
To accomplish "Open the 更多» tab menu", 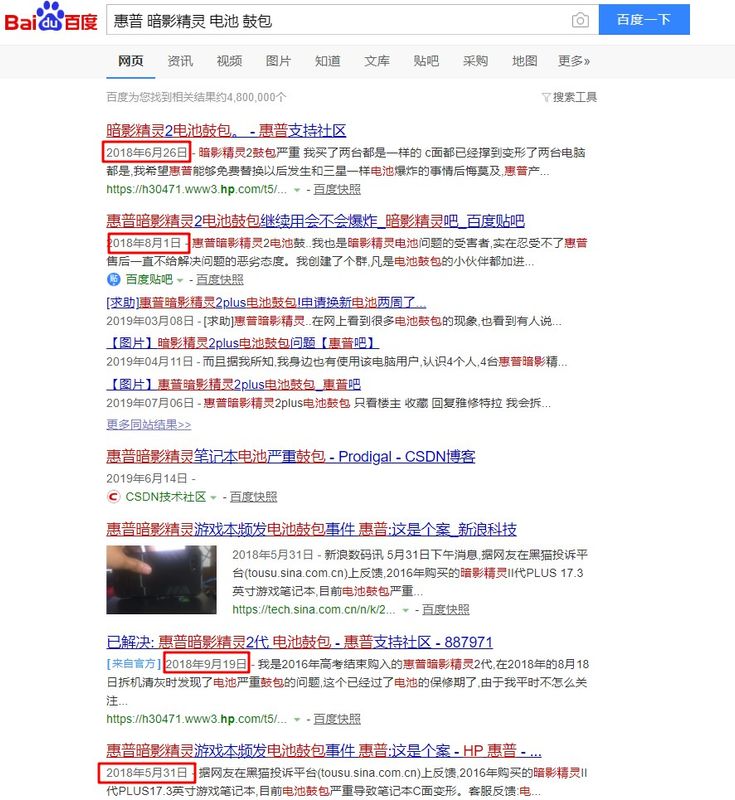I will pos(573,61).
